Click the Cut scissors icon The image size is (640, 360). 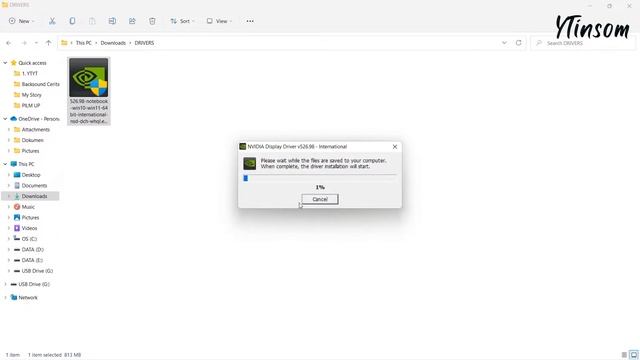pyautogui.click(x=52, y=21)
